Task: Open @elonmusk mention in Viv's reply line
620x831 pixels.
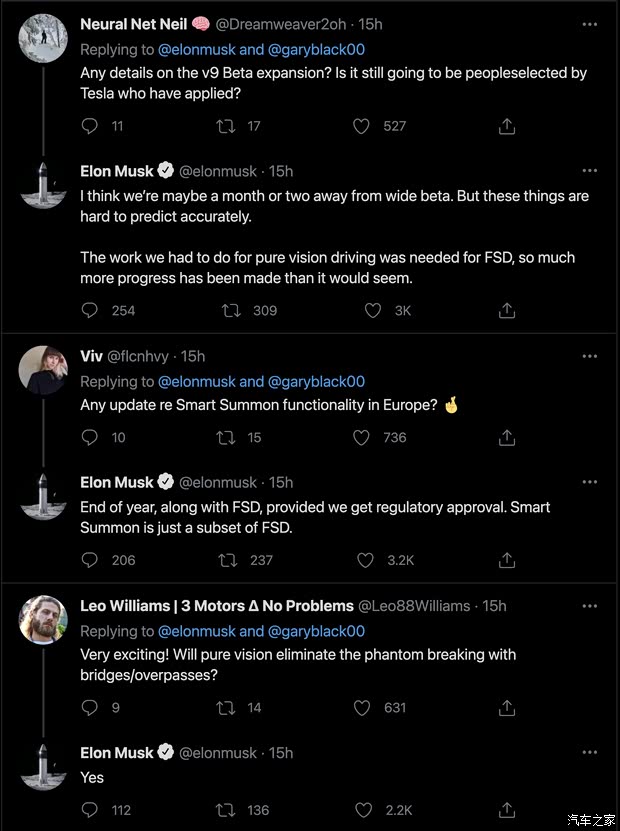Action: (196, 381)
